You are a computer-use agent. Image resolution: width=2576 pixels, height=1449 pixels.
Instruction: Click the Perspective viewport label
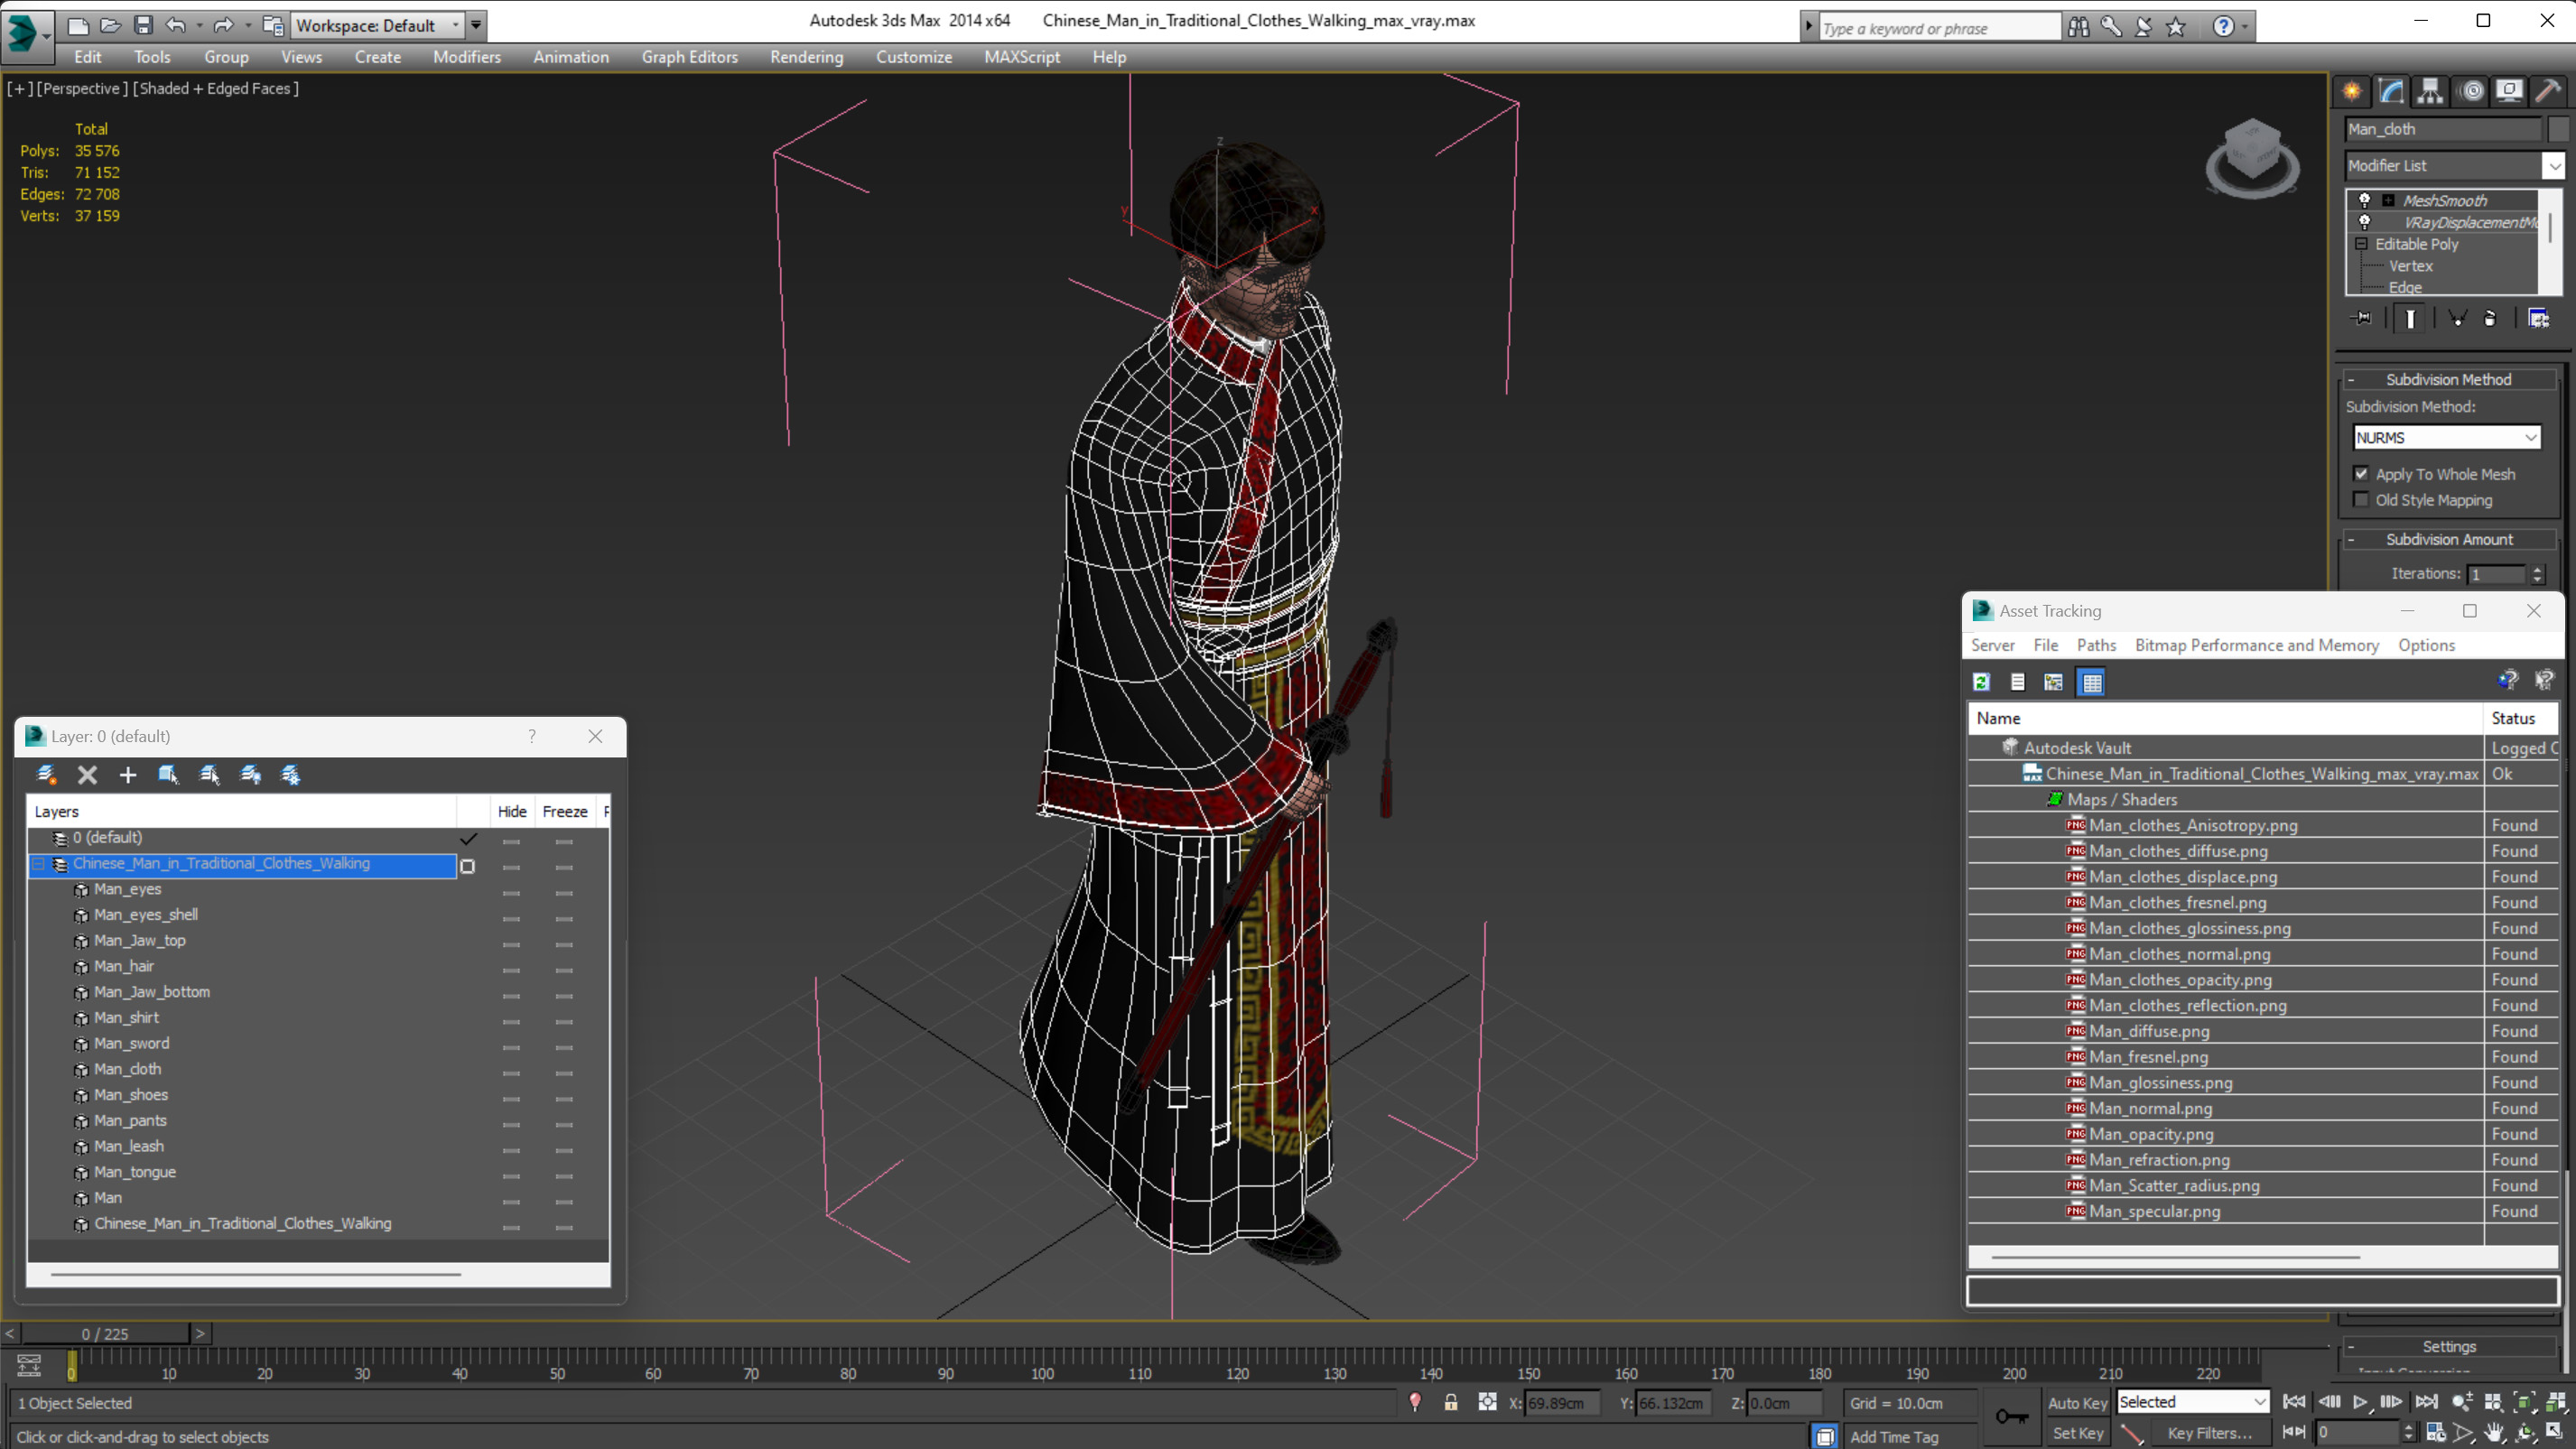coord(81,88)
